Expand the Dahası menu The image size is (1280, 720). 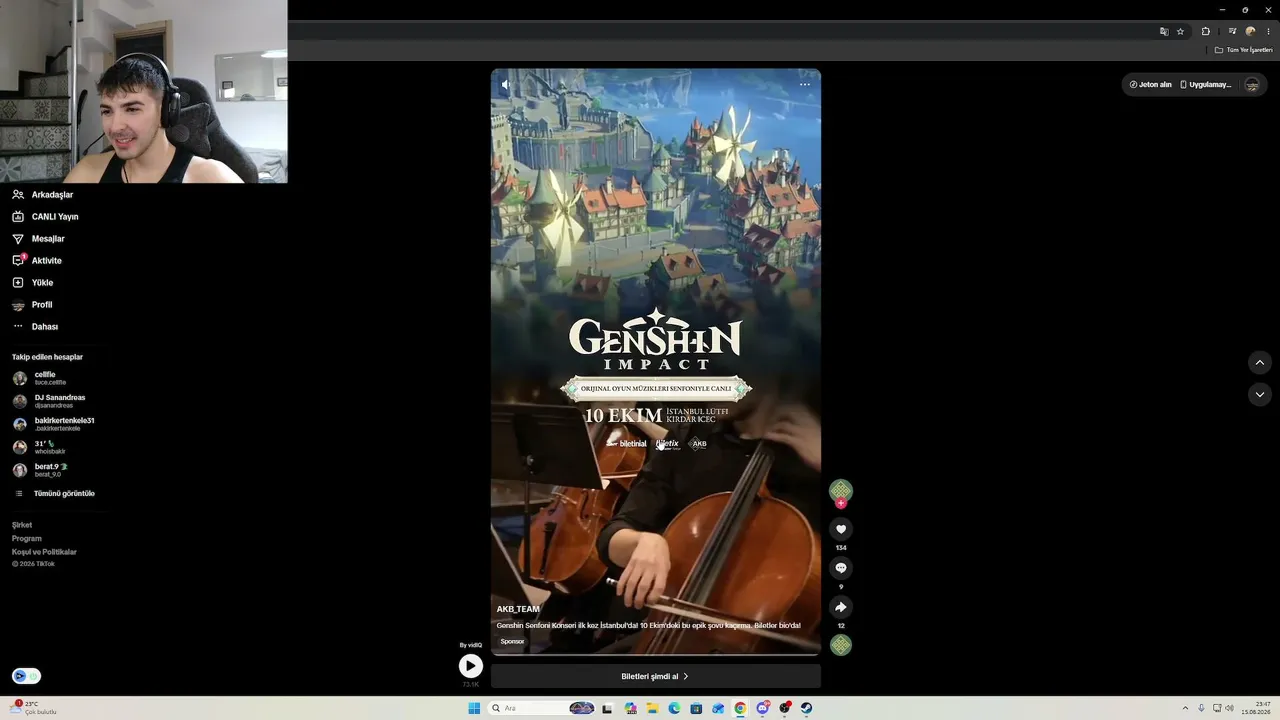(x=35, y=327)
